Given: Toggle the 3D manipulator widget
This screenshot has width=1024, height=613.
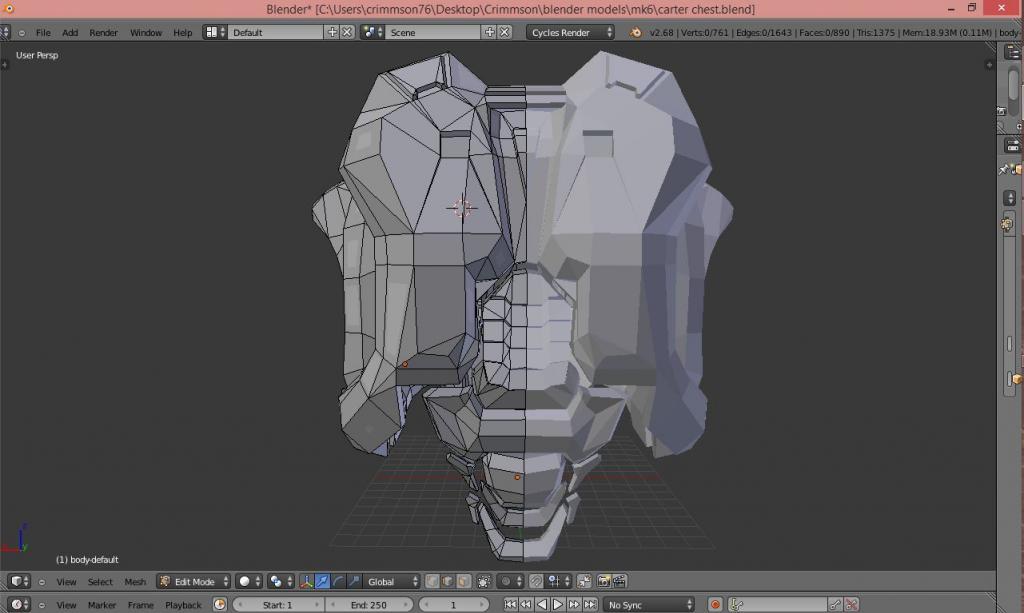Looking at the screenshot, I should (306, 581).
